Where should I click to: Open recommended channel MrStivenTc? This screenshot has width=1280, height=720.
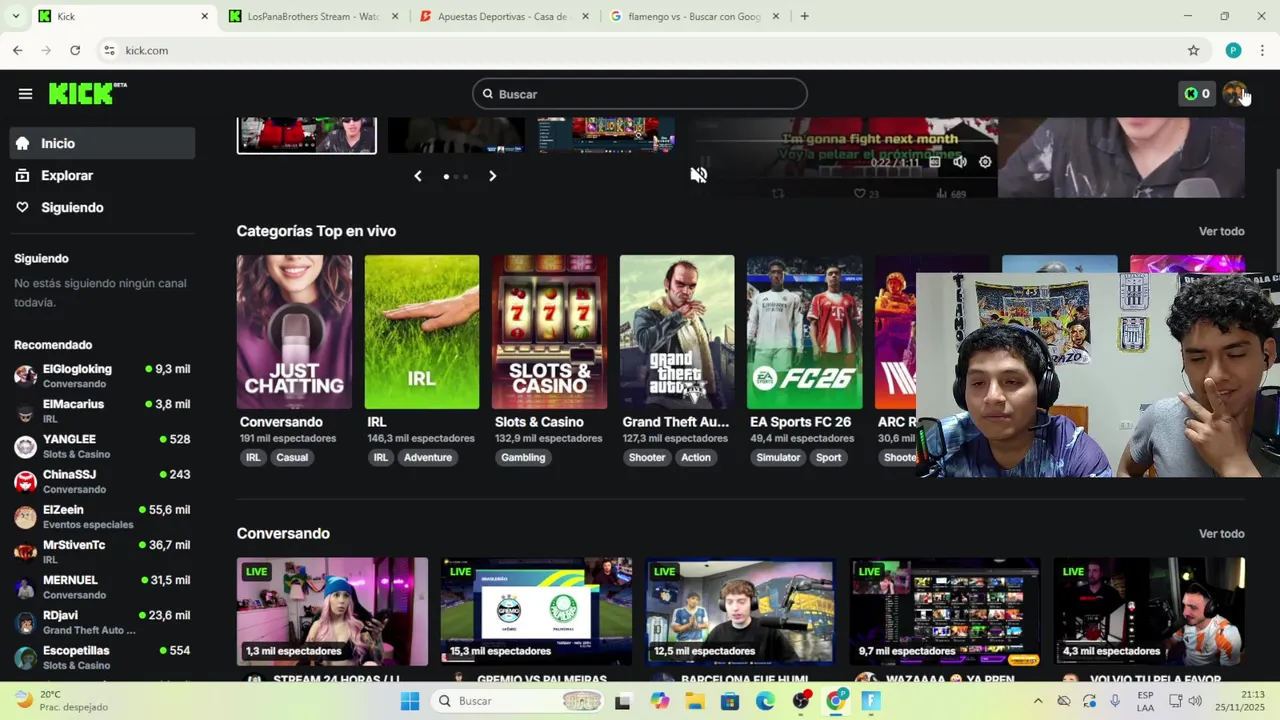pos(102,552)
